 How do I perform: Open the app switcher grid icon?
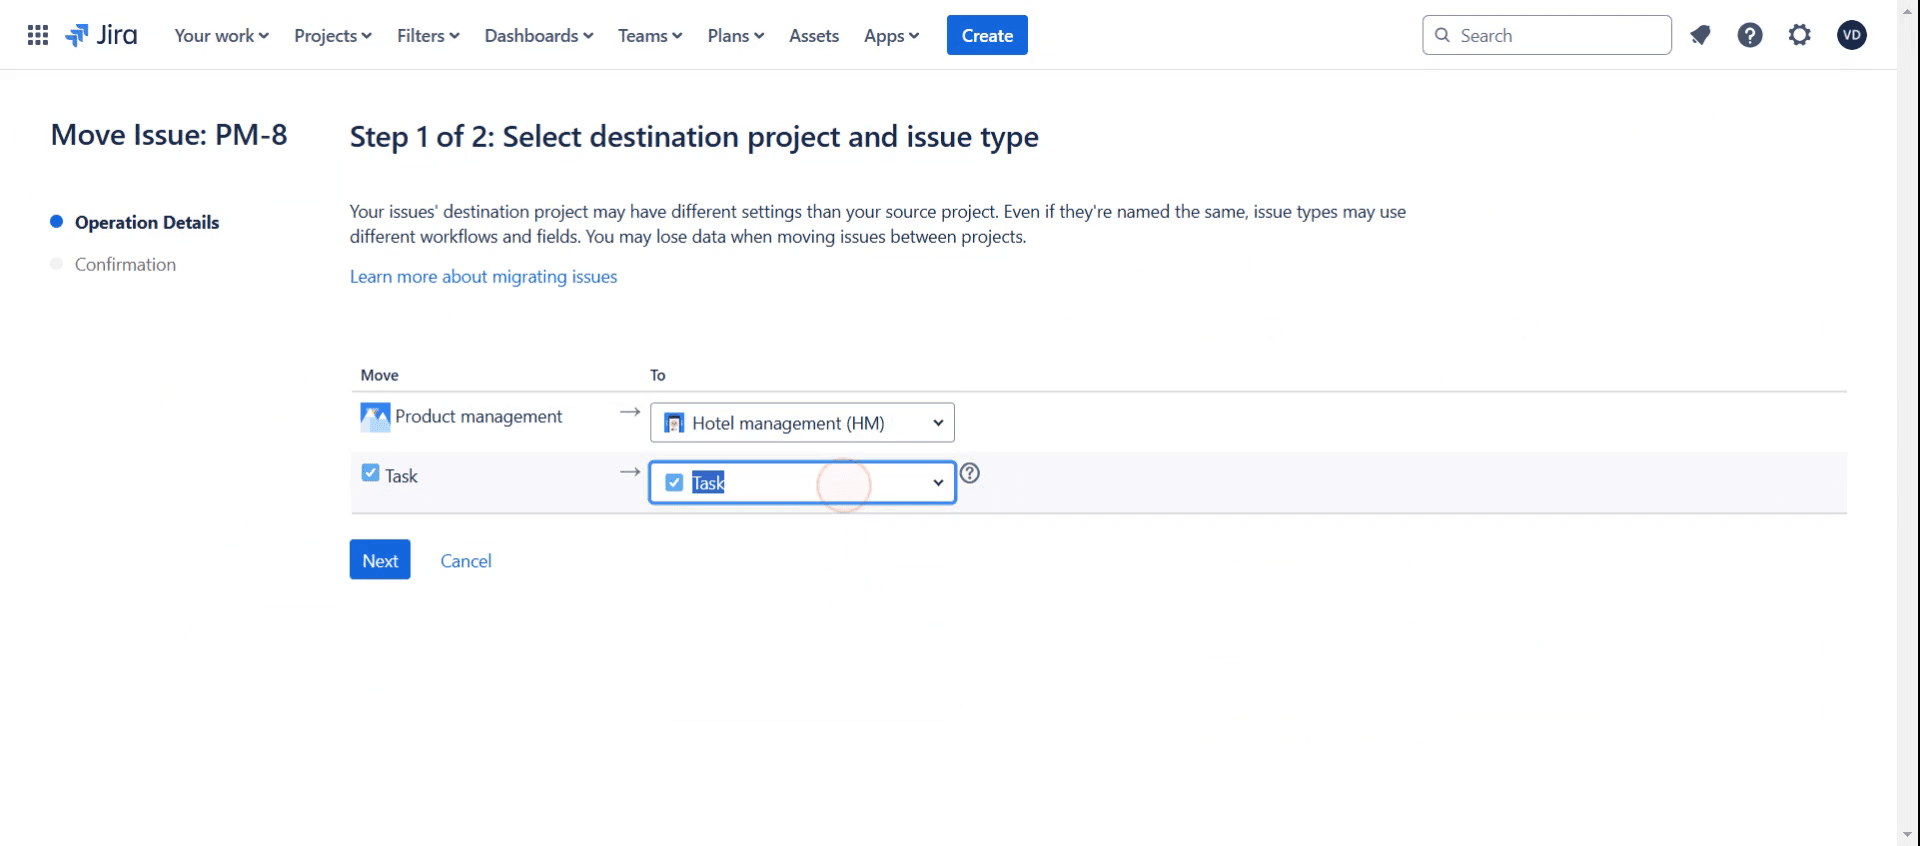pos(38,36)
